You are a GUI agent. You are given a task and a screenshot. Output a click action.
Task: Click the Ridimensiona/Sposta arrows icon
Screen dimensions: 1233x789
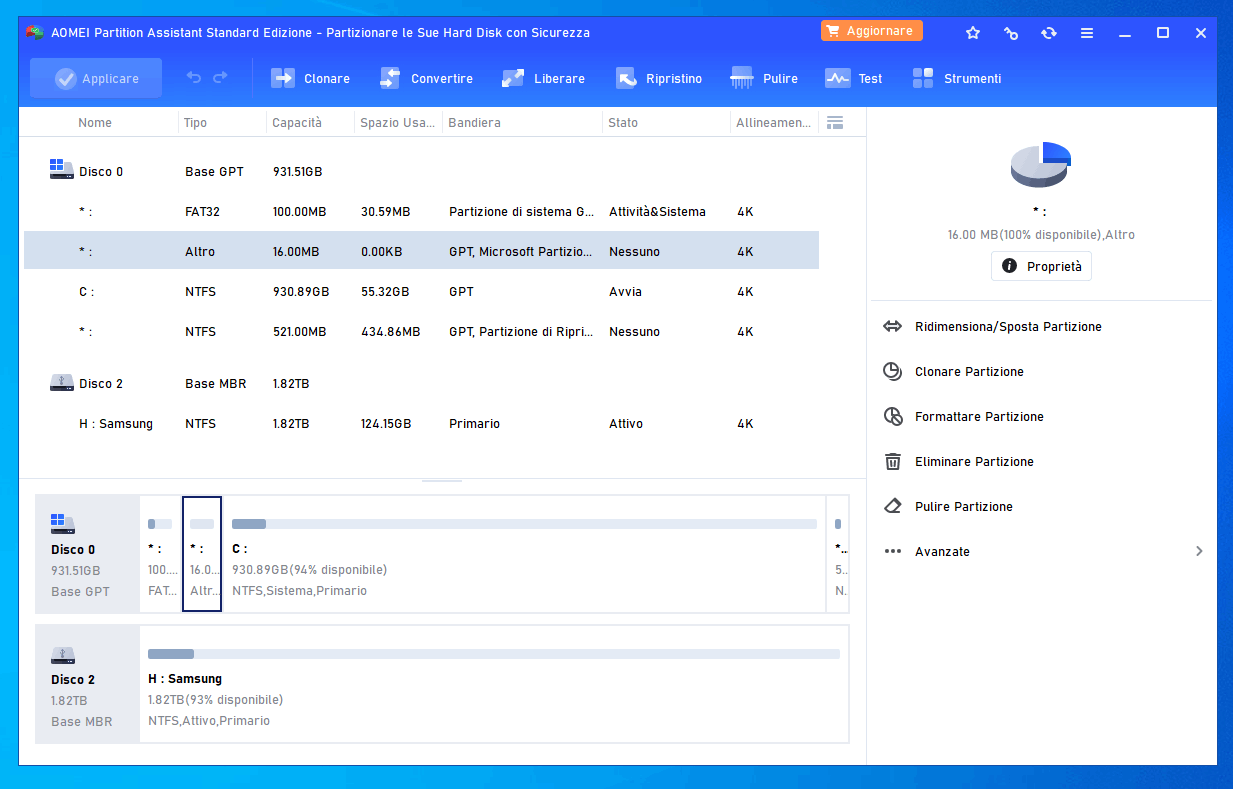coord(893,326)
